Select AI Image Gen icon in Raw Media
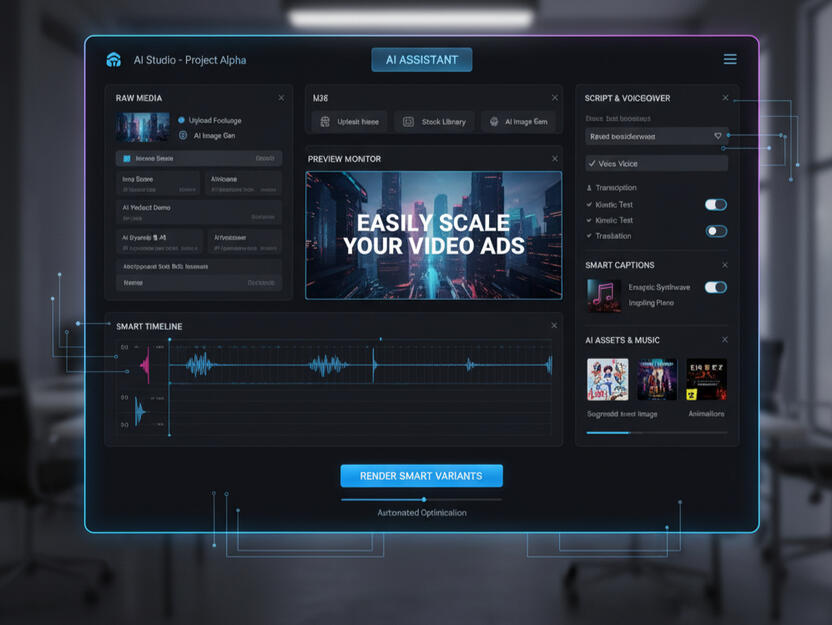The width and height of the screenshot is (832, 625). [183, 135]
